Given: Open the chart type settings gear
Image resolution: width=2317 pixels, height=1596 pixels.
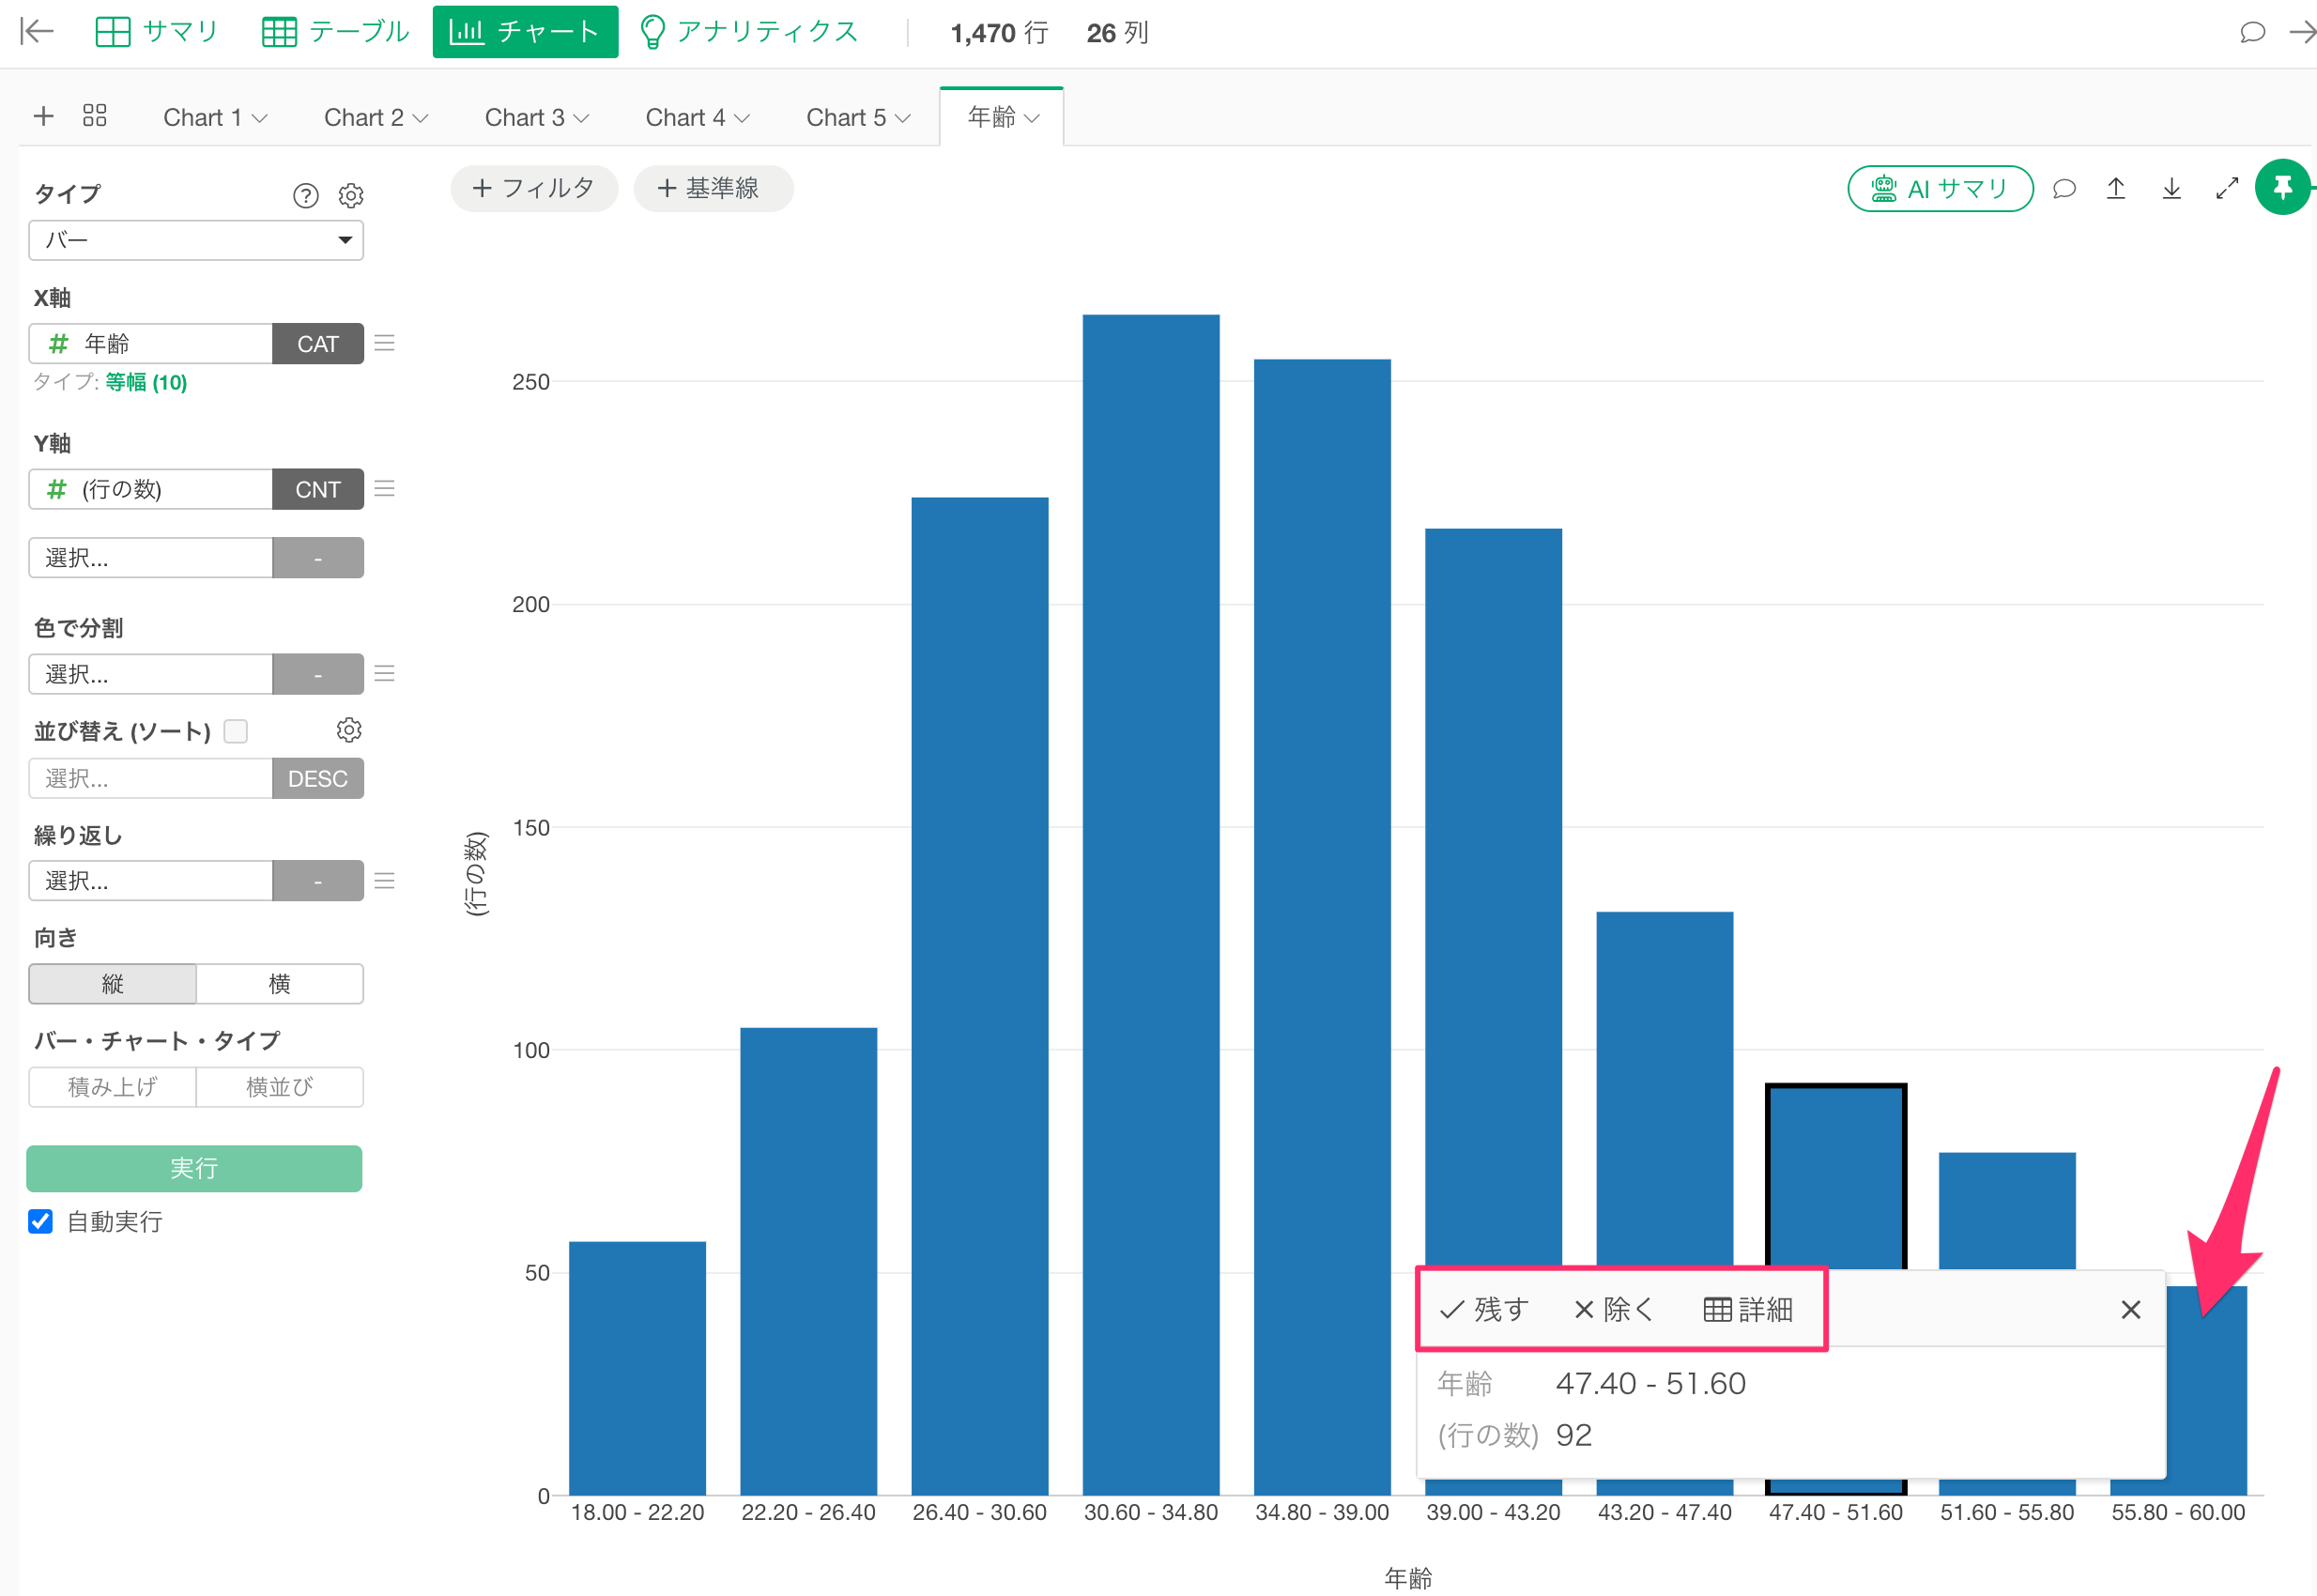Looking at the screenshot, I should point(350,195).
